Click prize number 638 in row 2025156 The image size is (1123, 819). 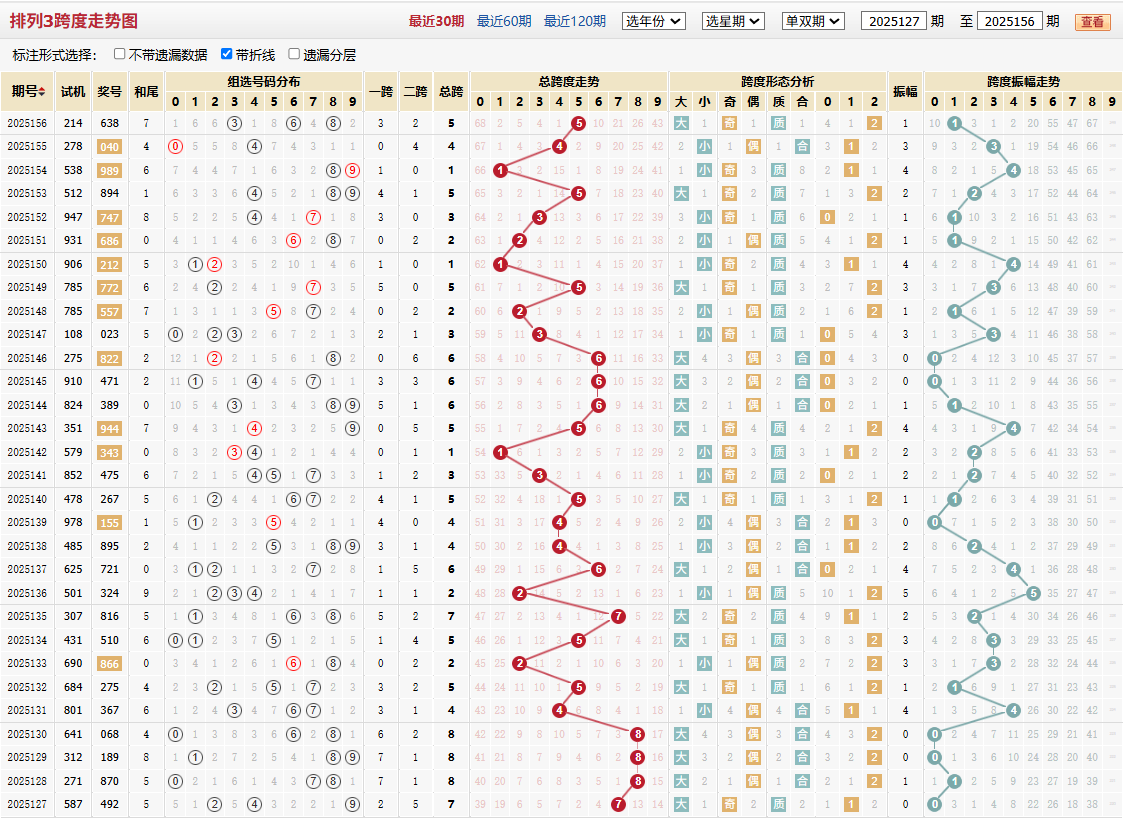pos(110,123)
